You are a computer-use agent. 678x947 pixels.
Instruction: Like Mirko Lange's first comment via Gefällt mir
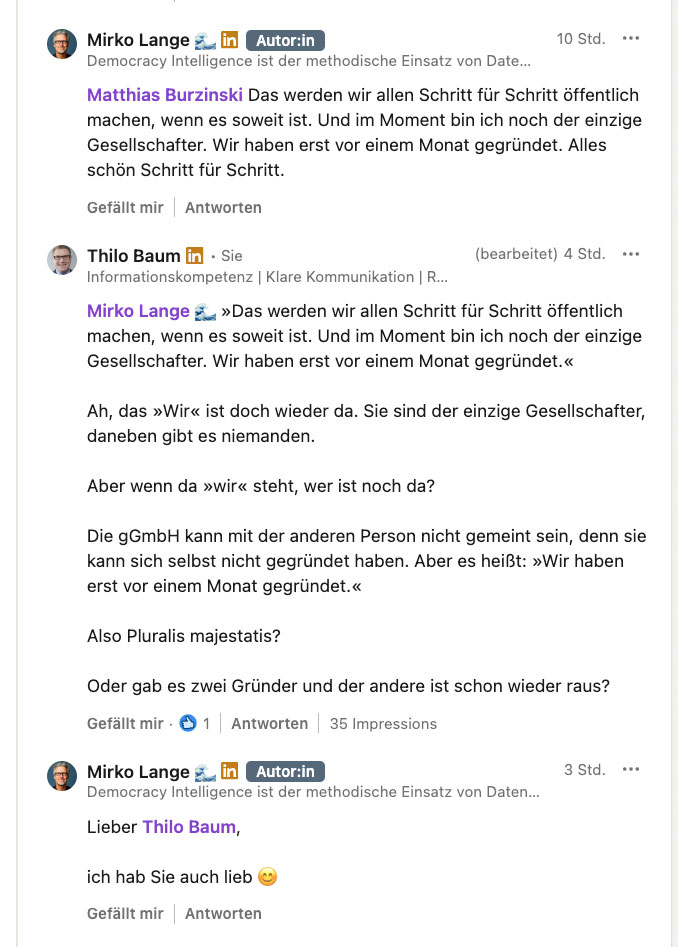pyautogui.click(x=125, y=207)
